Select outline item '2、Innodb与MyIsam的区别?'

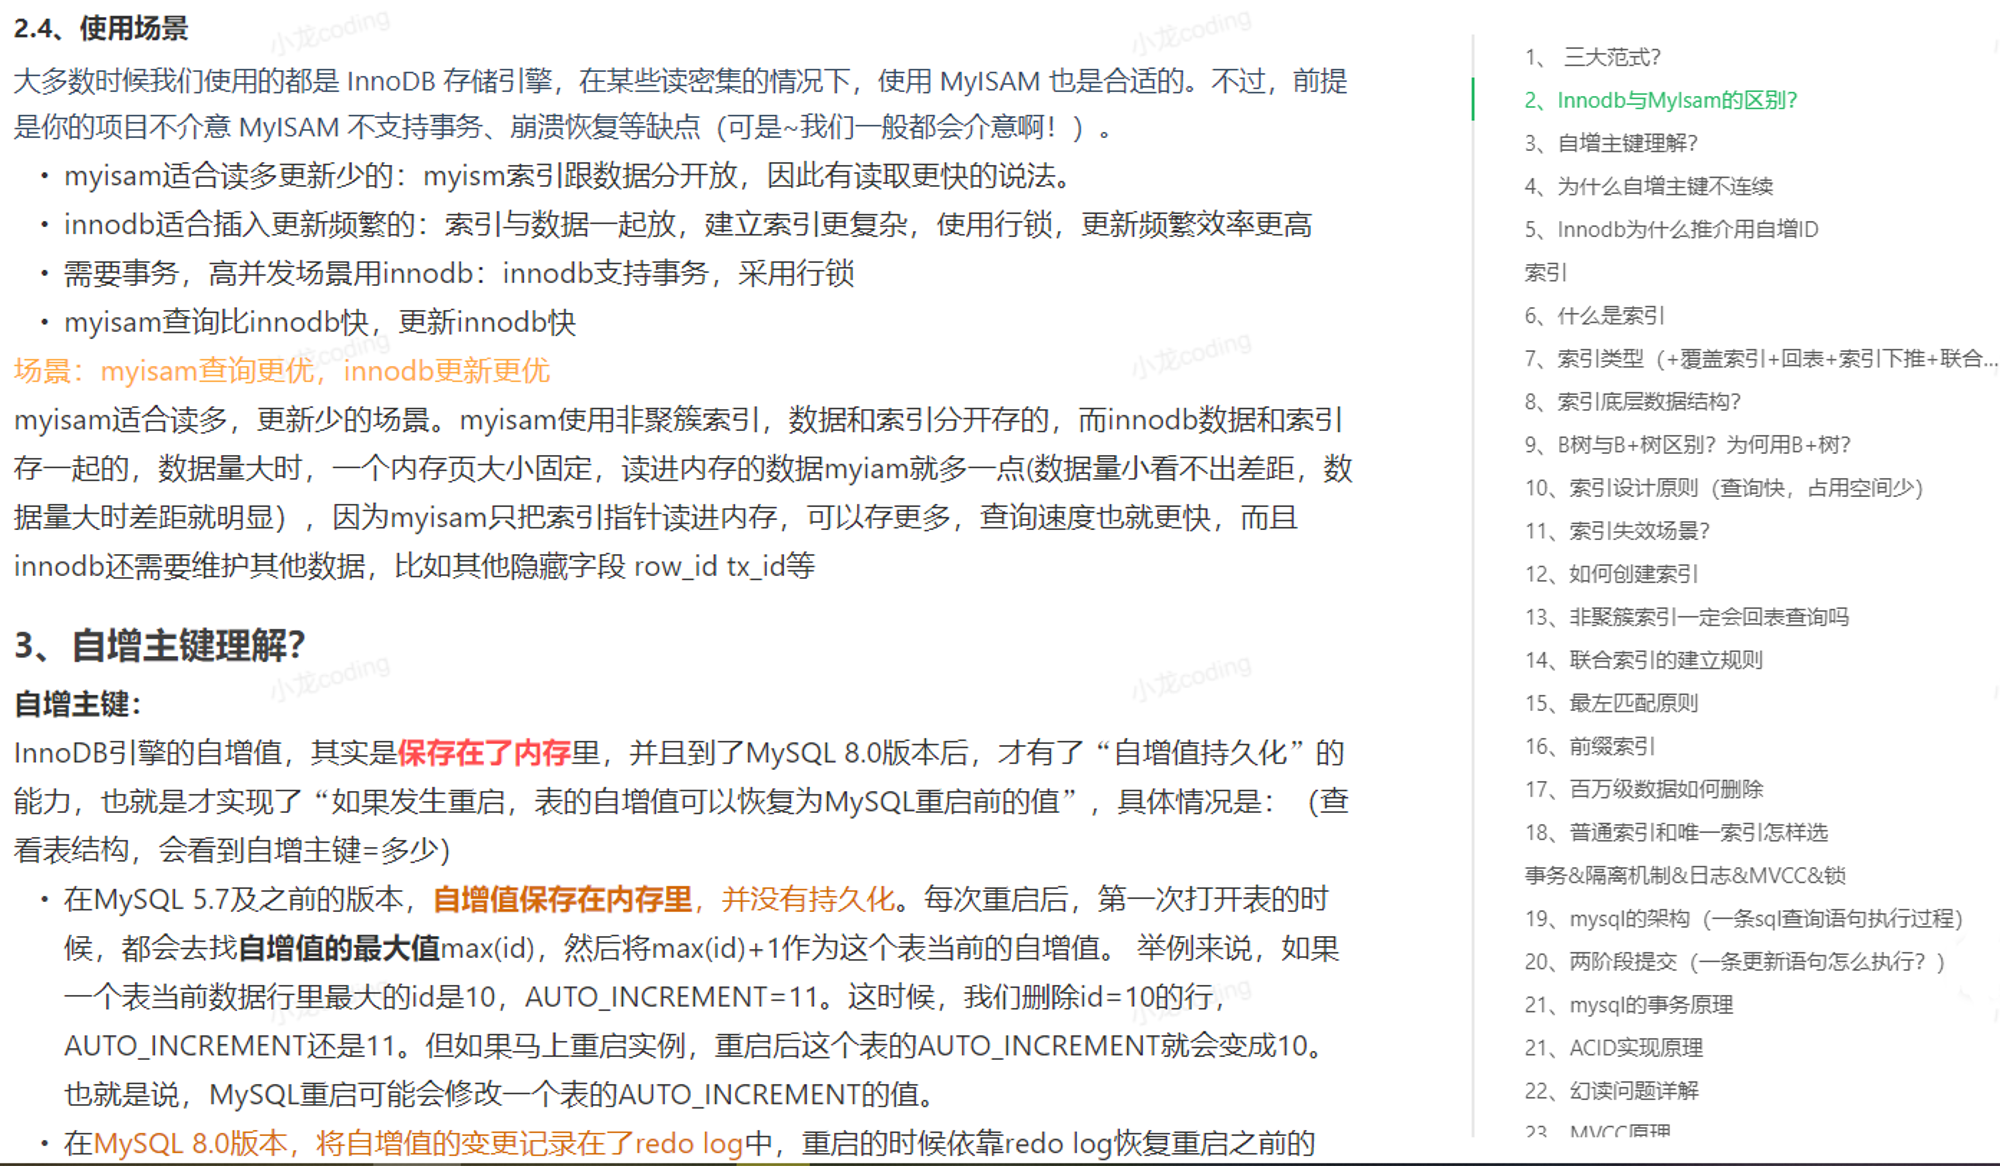click(x=1661, y=100)
